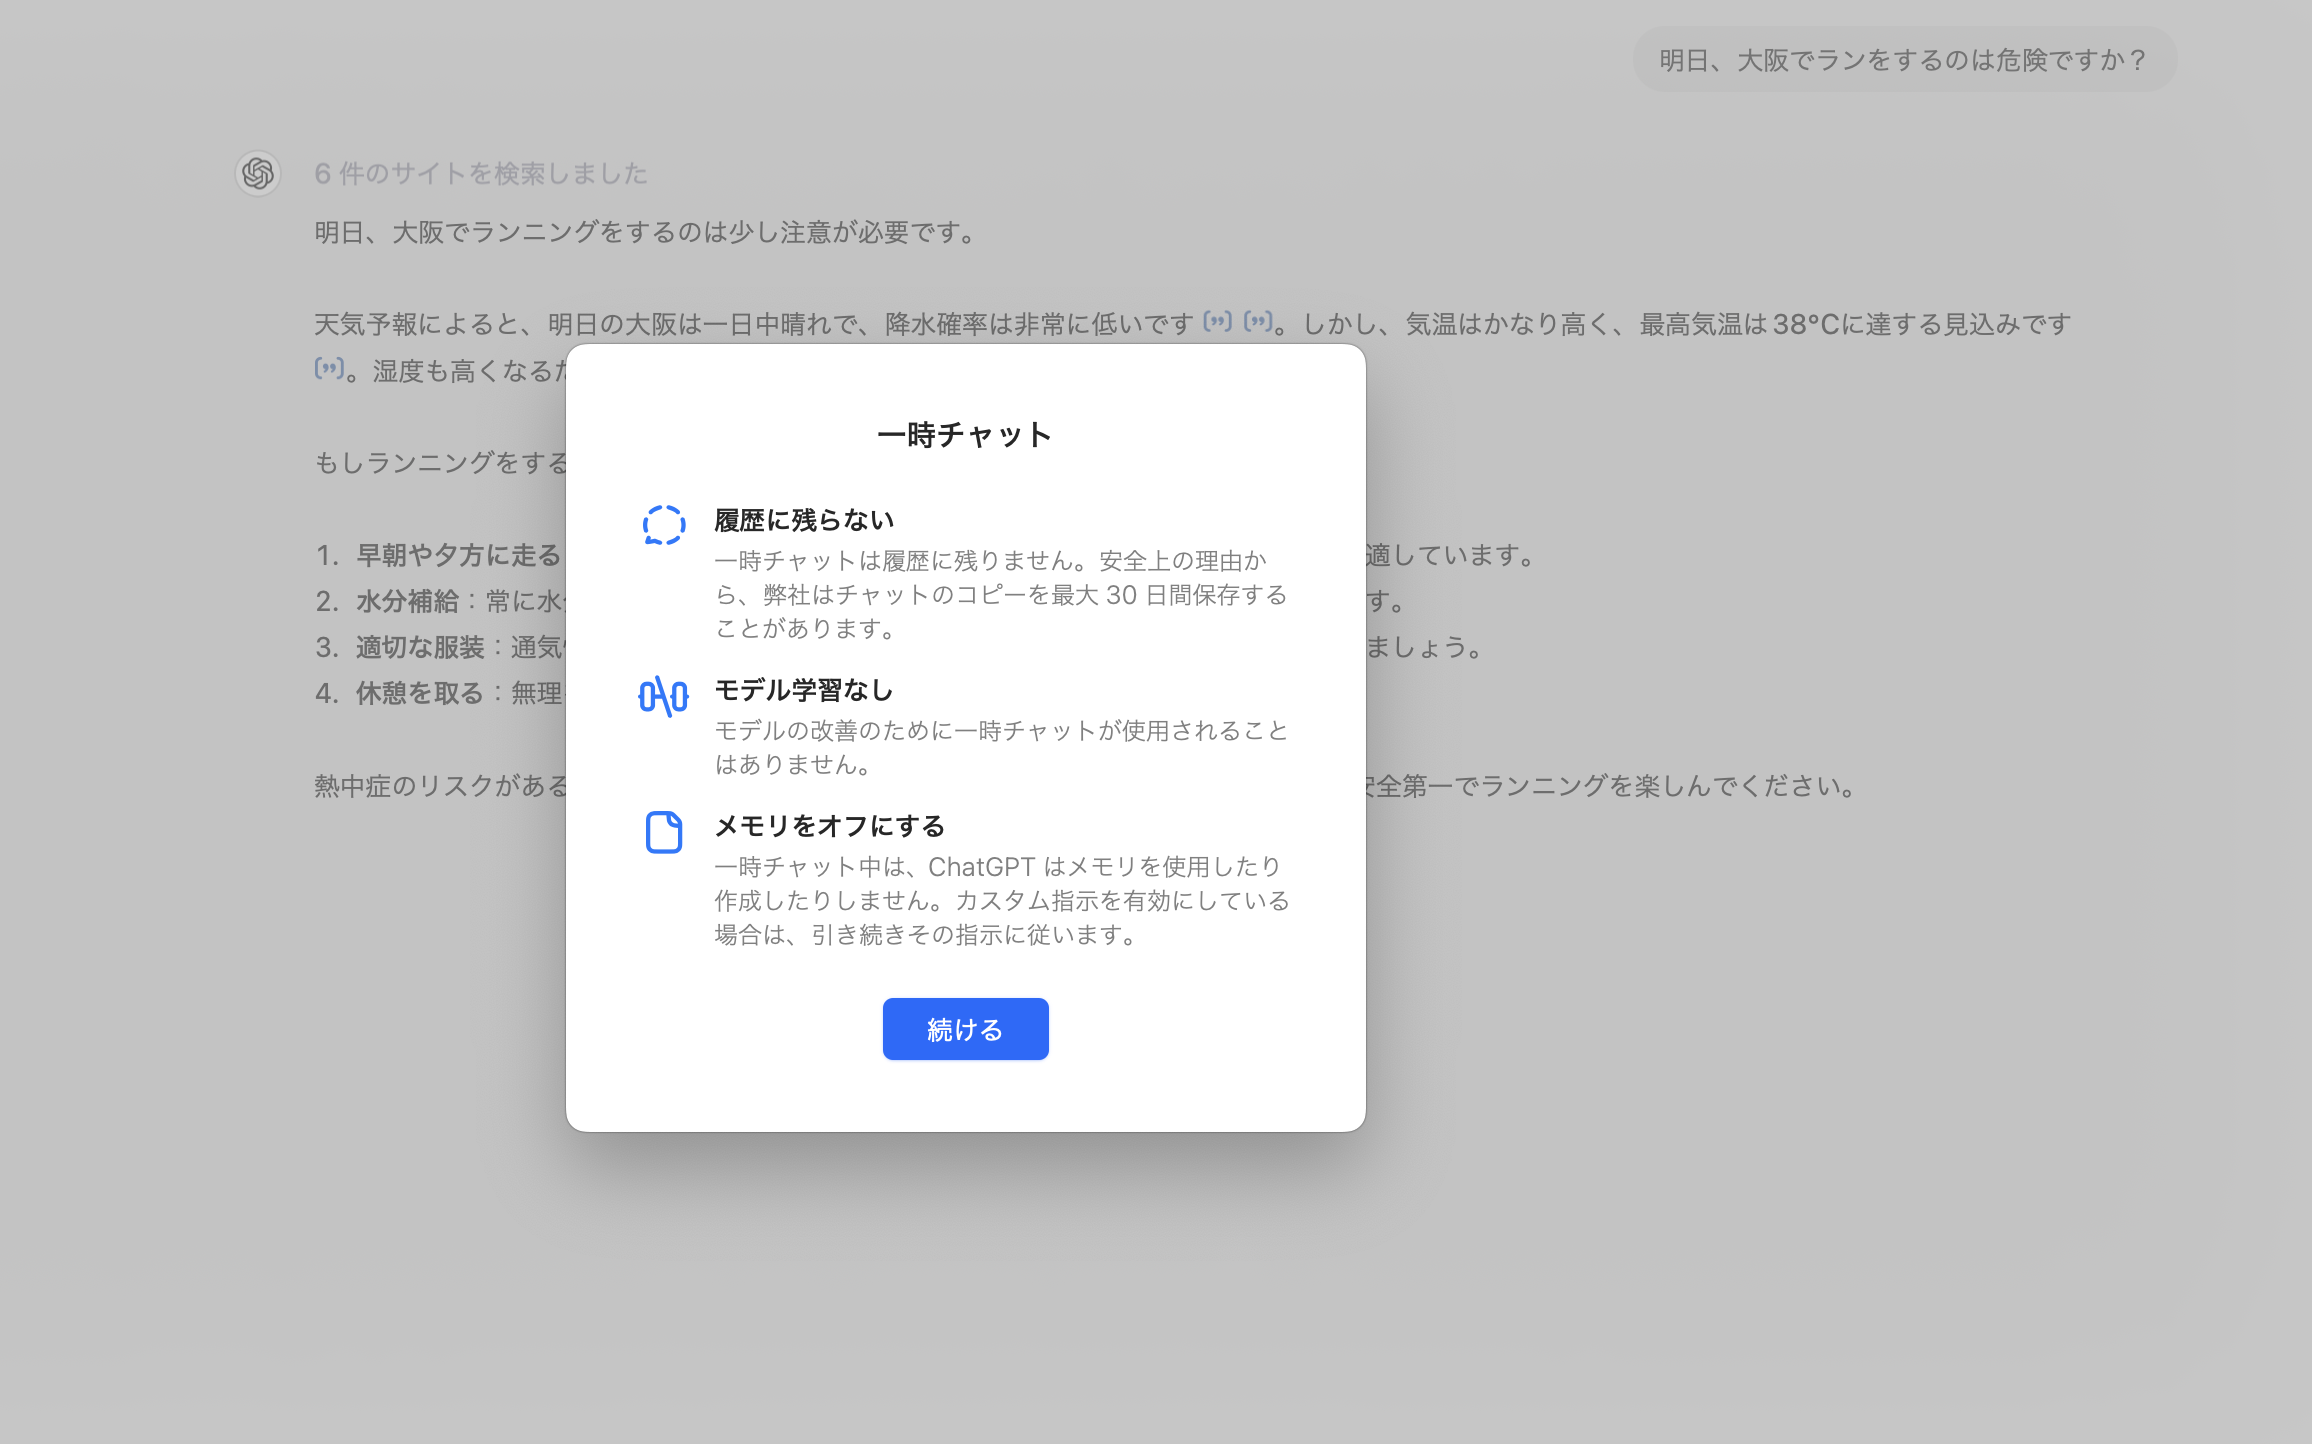Click the model-training icon beside モデル学習なし
The width and height of the screenshot is (2312, 1444).
[x=663, y=695]
